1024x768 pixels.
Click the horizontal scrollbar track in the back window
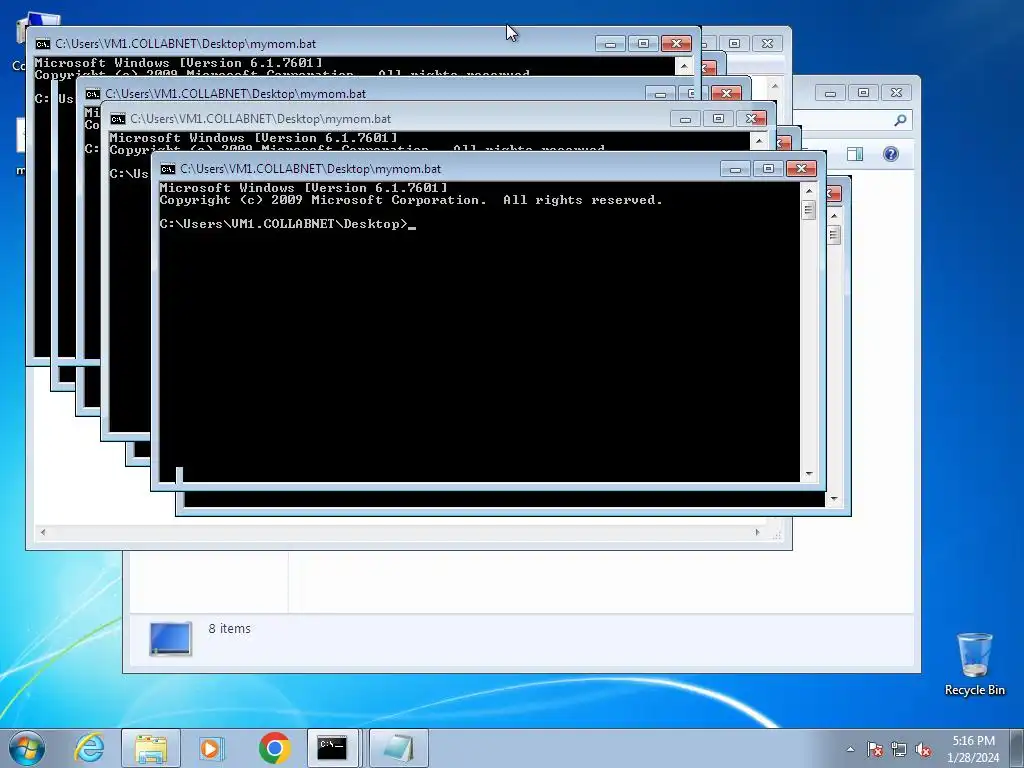pyautogui.click(x=400, y=532)
